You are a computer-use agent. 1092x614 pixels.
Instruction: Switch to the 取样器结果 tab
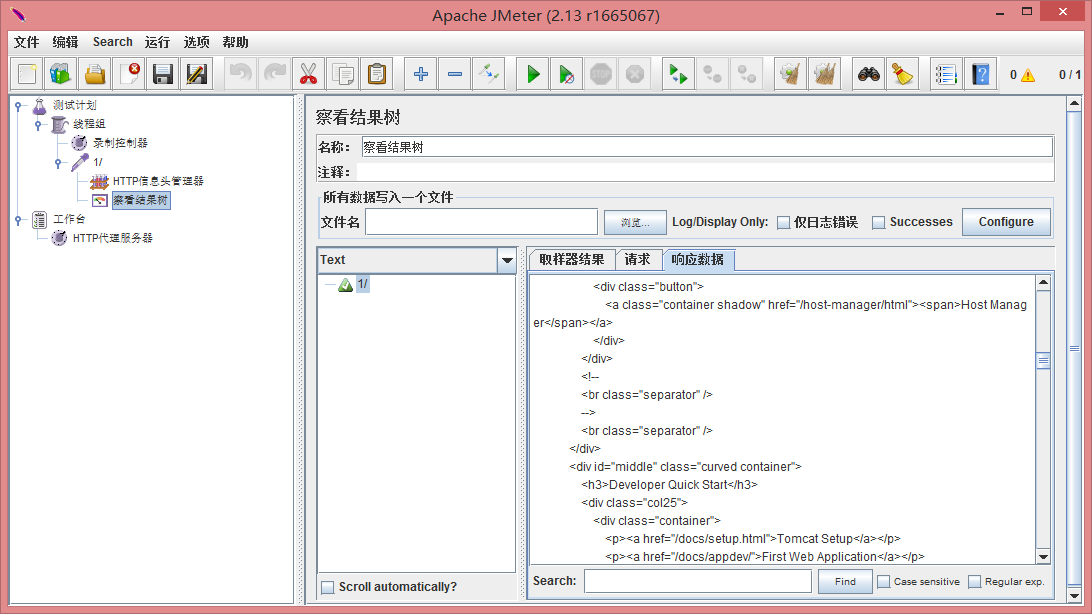(x=572, y=260)
